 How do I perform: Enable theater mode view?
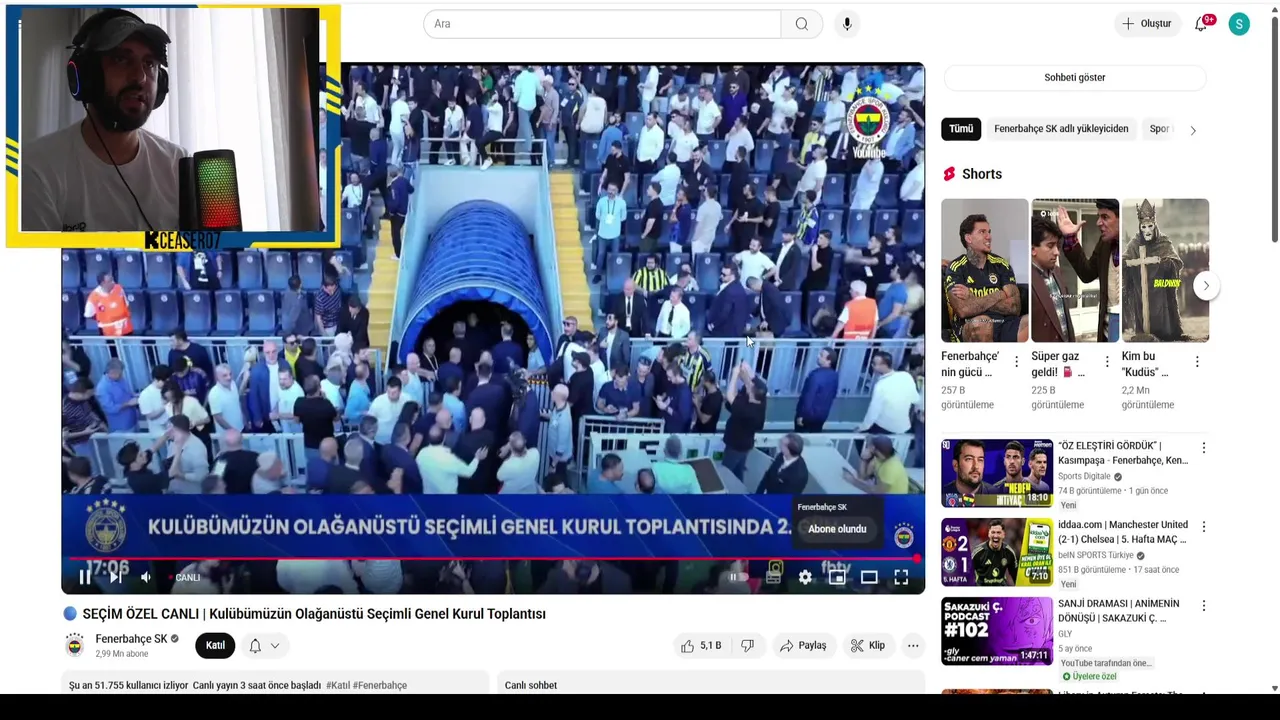pos(869,577)
